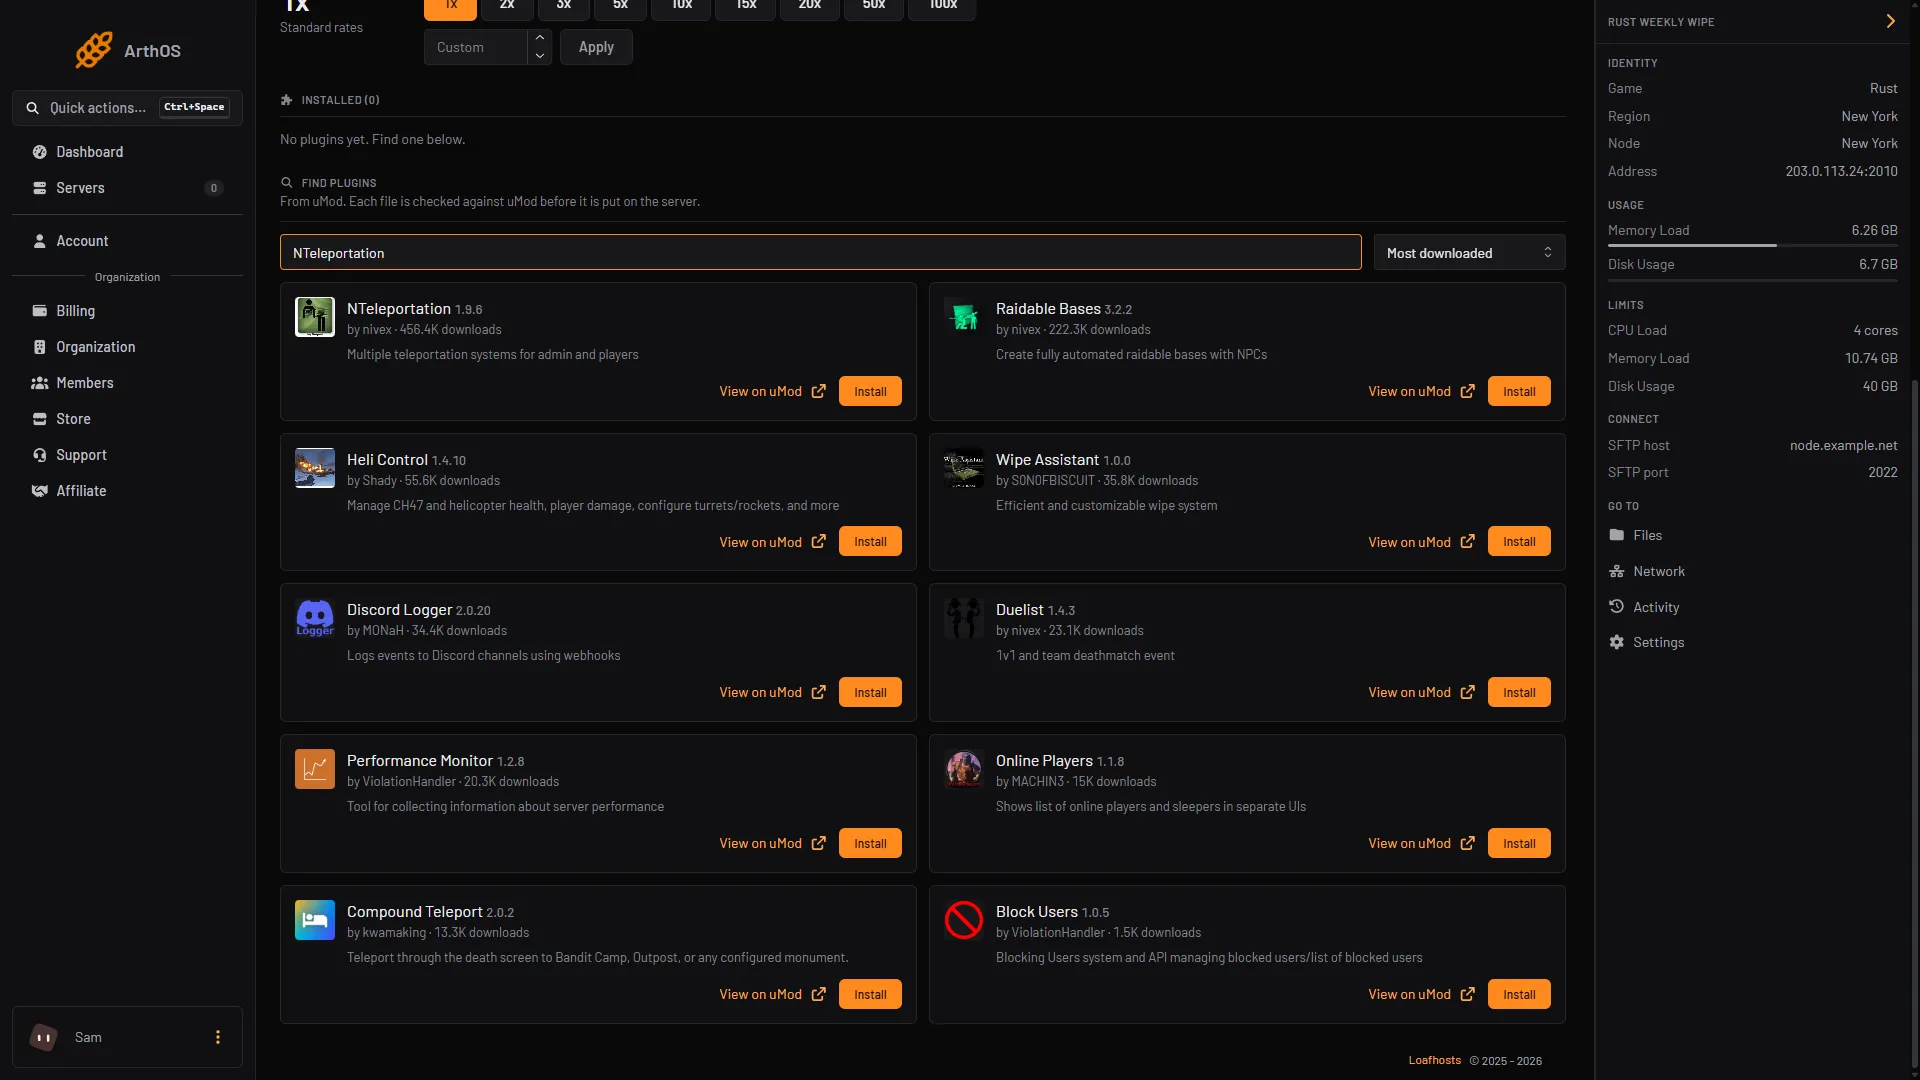Click the Block Users prohibited icon
The height and width of the screenshot is (1080, 1920).
964,920
